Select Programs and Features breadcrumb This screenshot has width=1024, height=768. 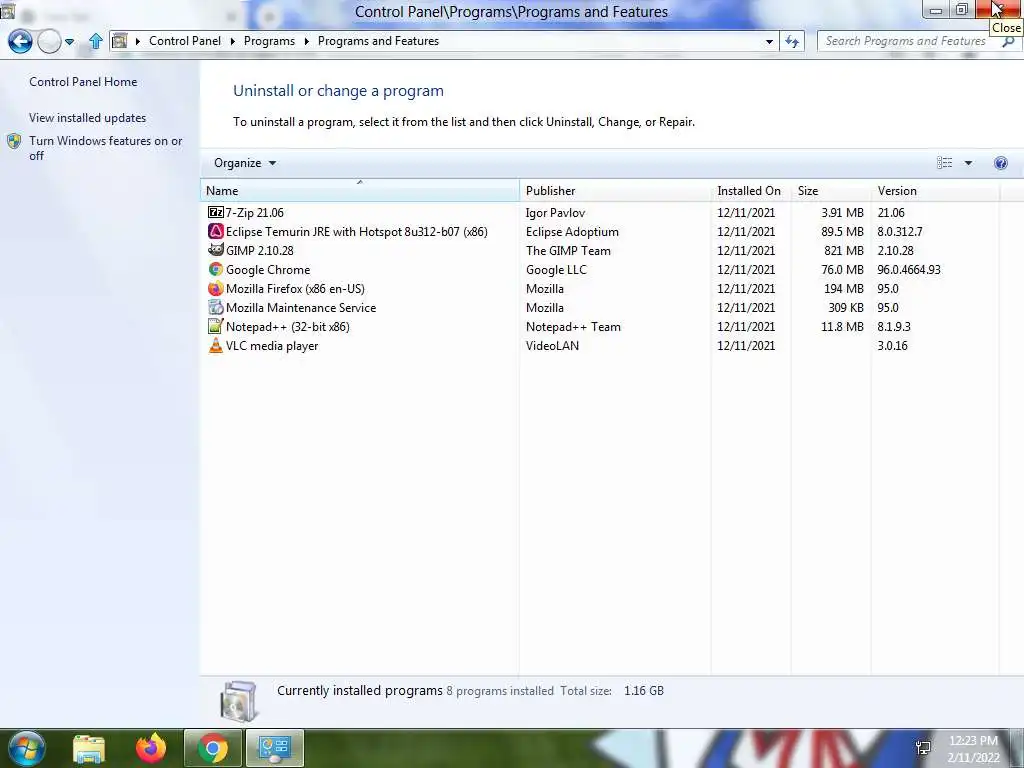[x=378, y=41]
